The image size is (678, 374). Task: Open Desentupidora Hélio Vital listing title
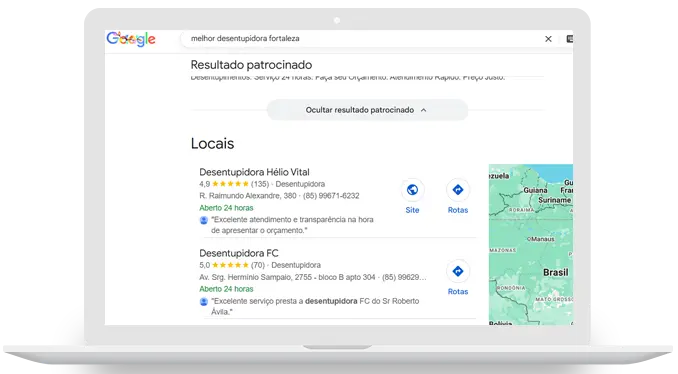coord(254,172)
